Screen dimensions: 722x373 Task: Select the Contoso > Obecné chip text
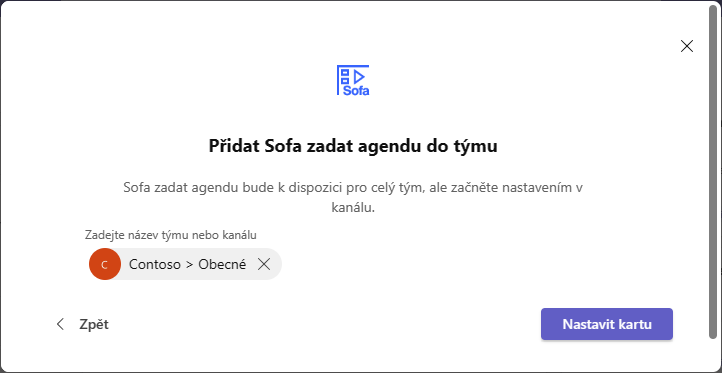pos(187,264)
